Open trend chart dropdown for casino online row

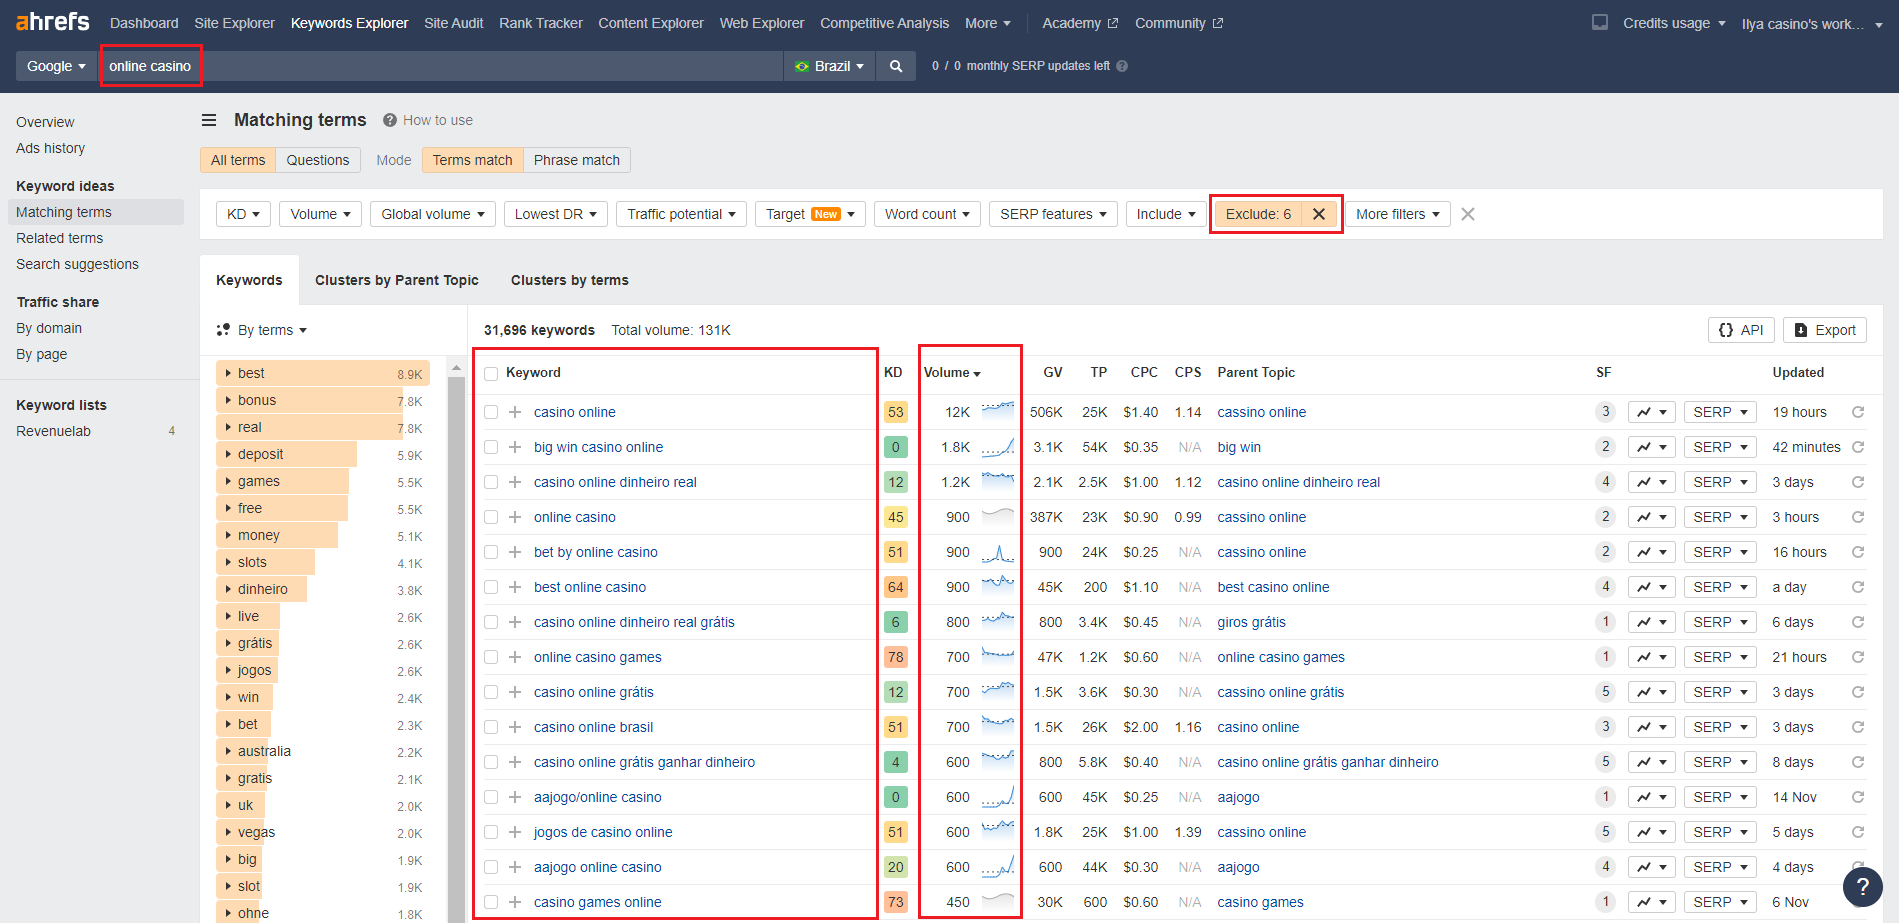click(1652, 412)
